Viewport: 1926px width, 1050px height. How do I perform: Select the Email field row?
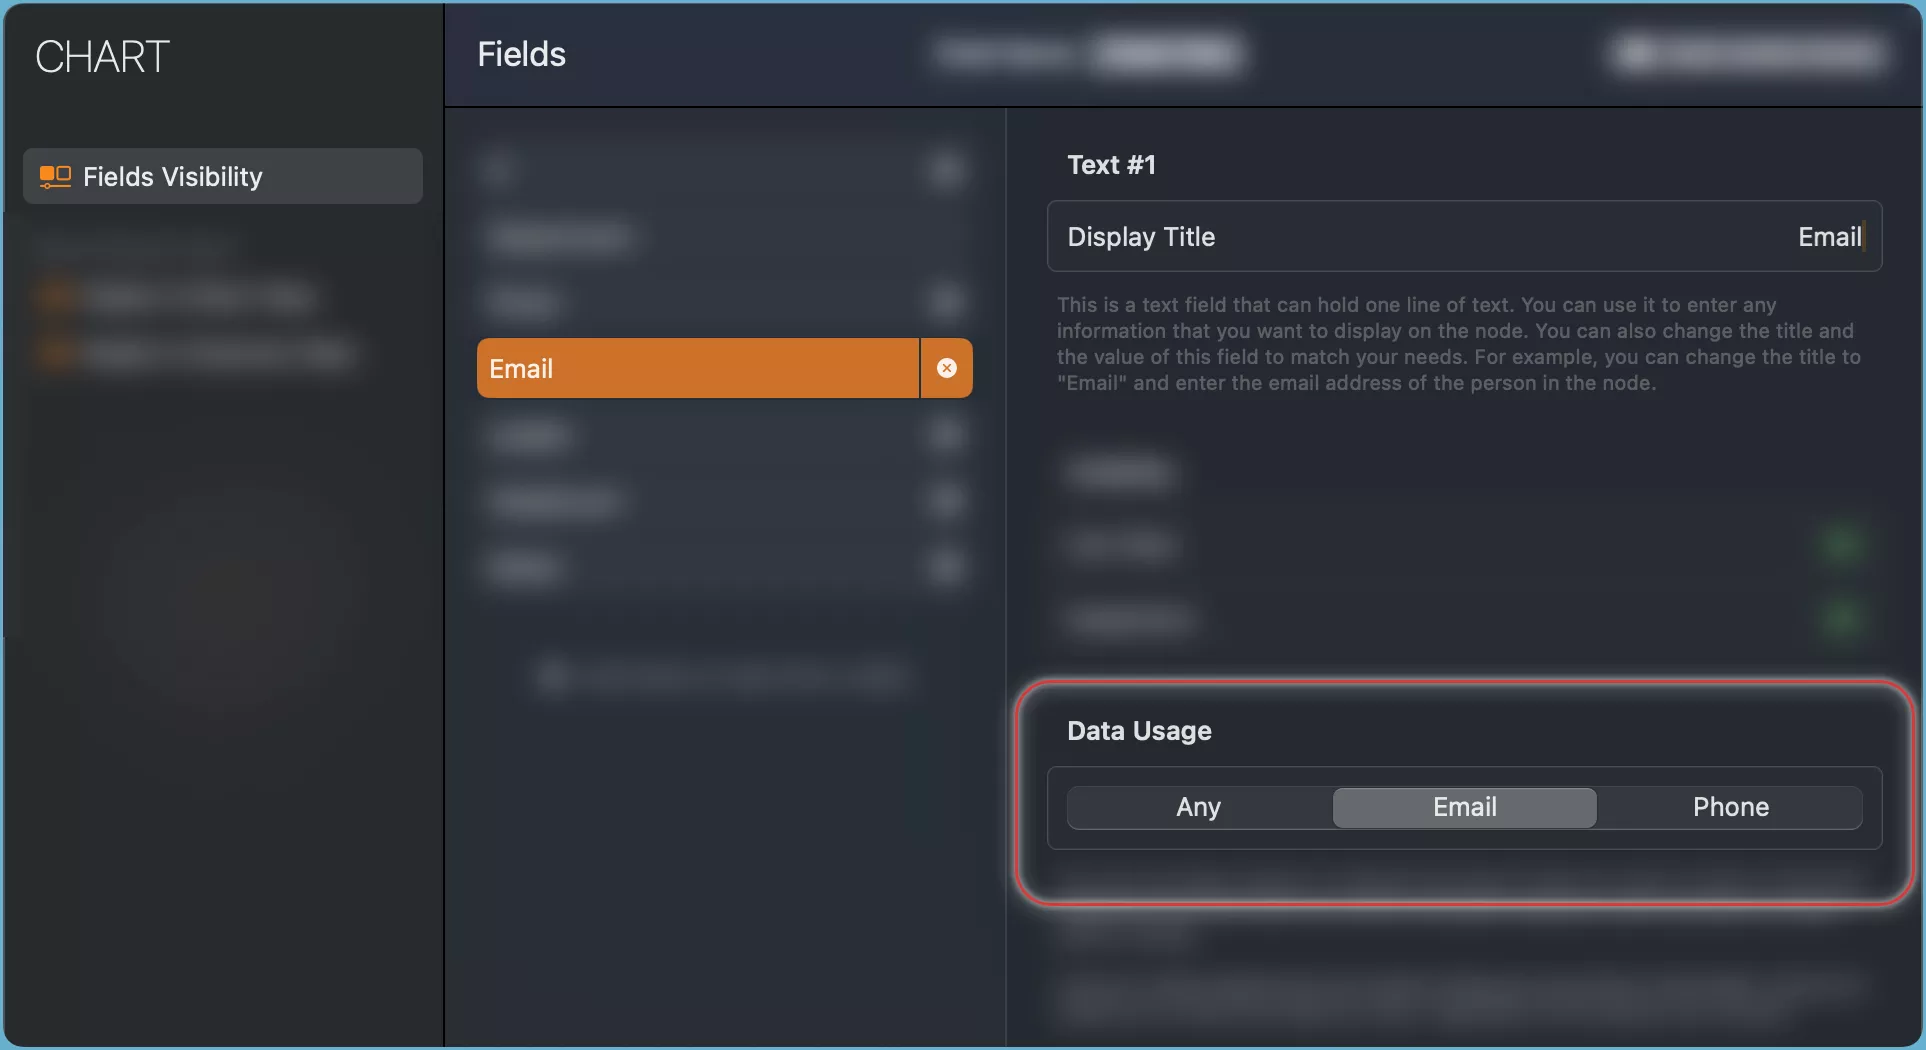pos(697,369)
